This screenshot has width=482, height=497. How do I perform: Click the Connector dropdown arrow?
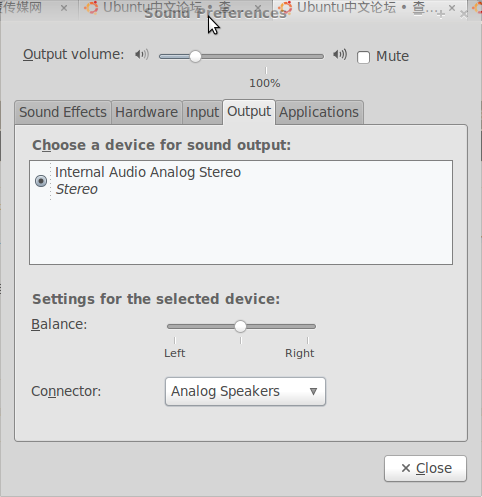point(313,391)
